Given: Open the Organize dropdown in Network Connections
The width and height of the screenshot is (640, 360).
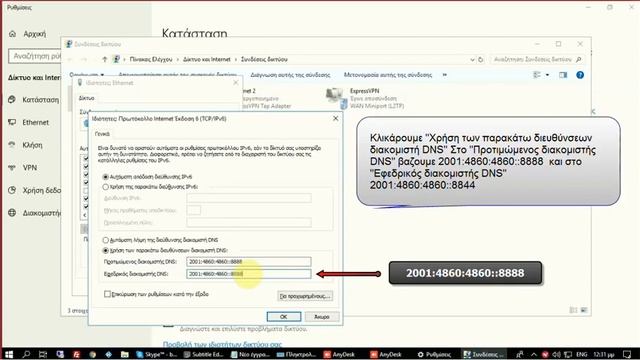Looking at the screenshot, I should pos(87,75).
